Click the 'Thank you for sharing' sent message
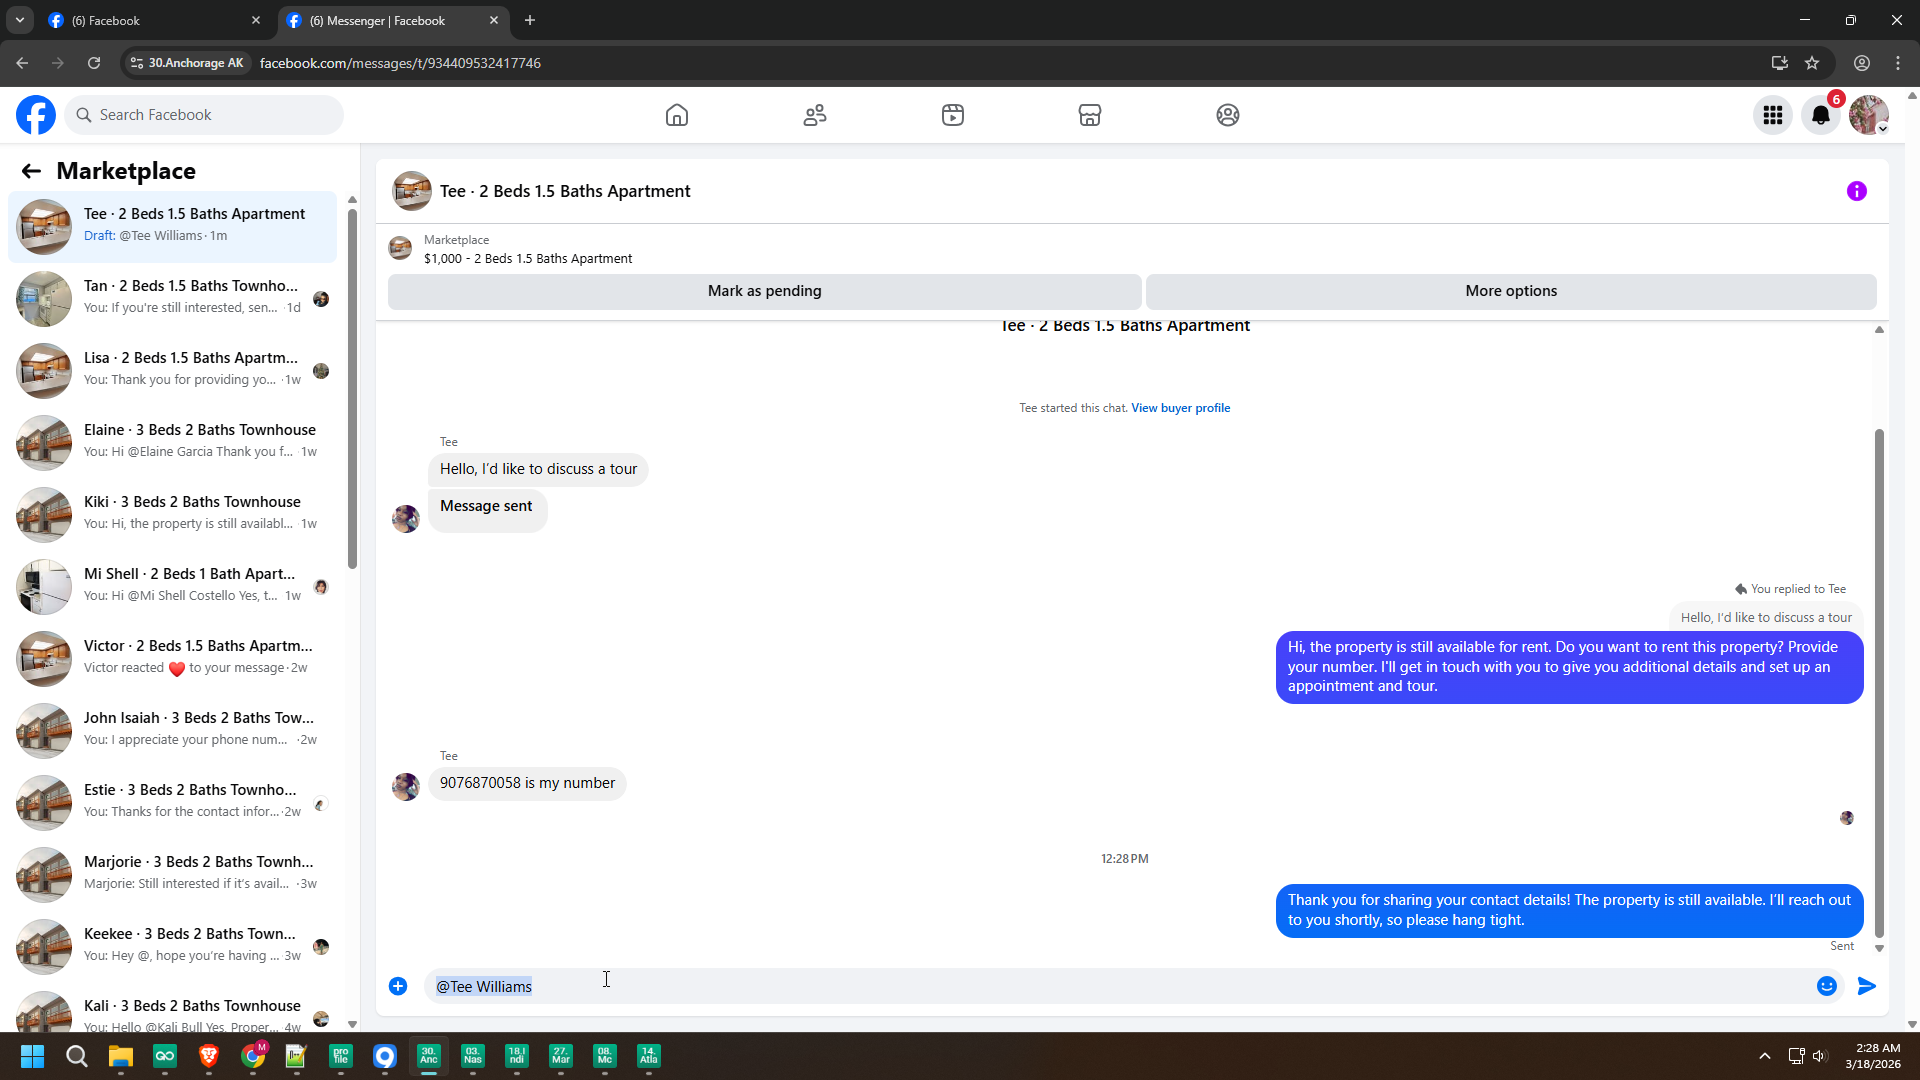The width and height of the screenshot is (1920, 1080). (1569, 910)
